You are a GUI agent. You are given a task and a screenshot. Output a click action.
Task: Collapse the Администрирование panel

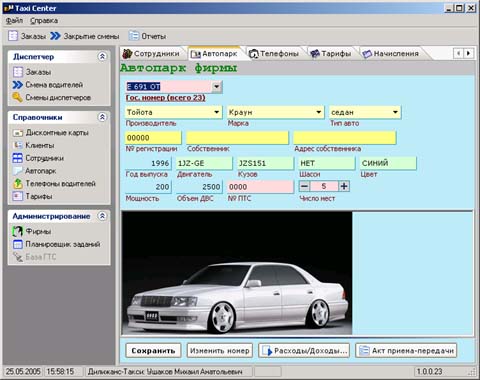[x=102, y=216]
